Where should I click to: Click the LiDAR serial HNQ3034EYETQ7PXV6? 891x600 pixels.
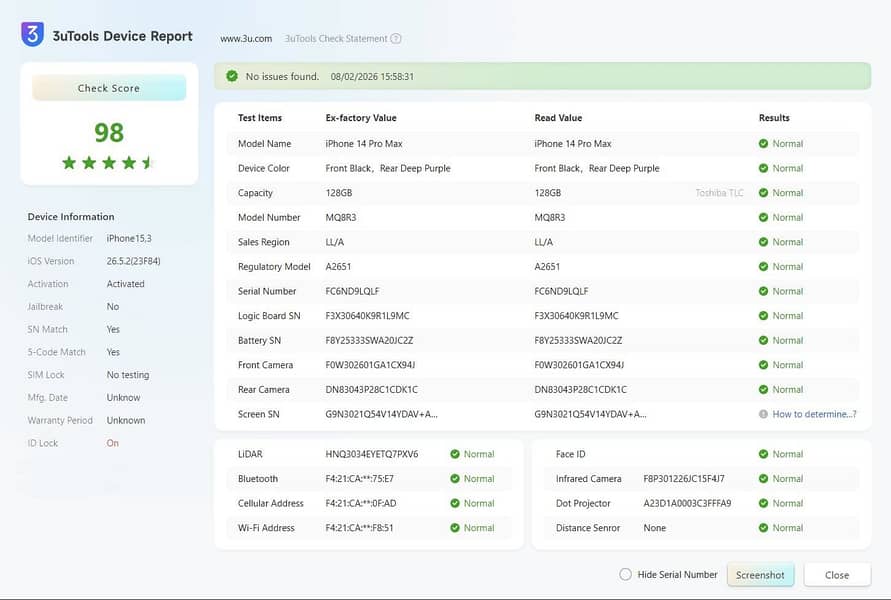point(372,454)
